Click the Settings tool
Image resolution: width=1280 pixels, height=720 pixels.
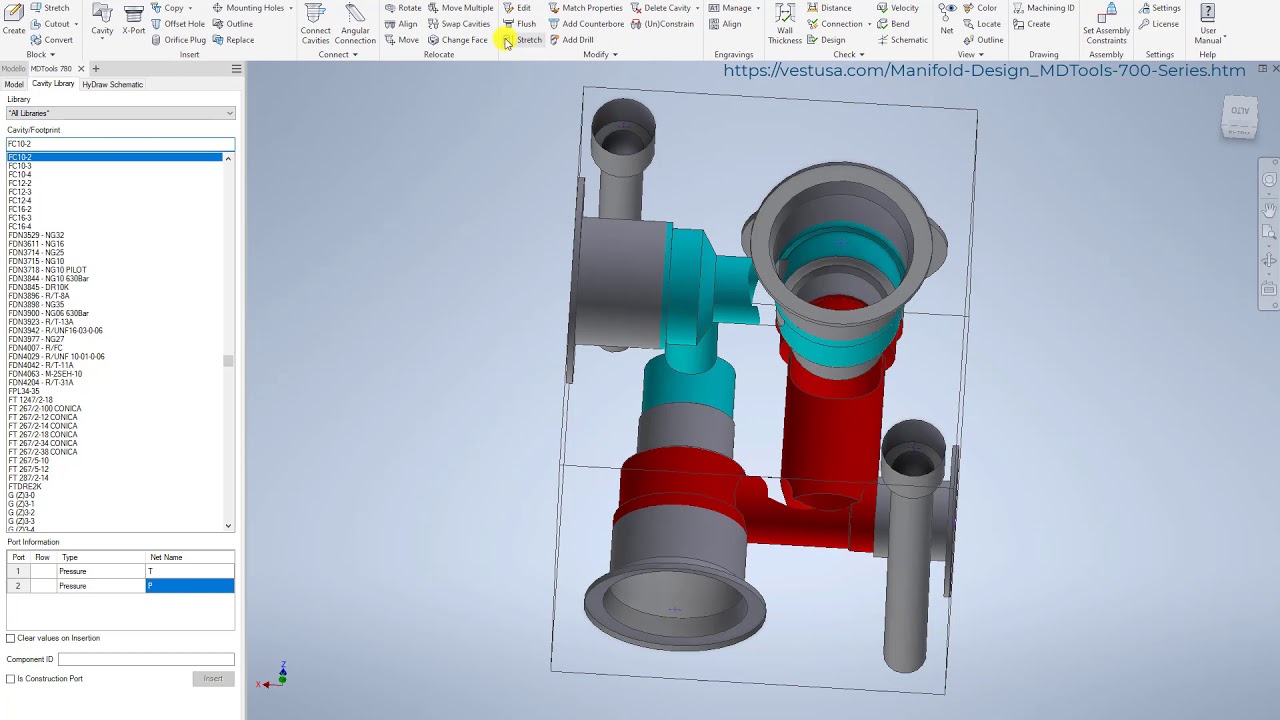(x=1159, y=8)
